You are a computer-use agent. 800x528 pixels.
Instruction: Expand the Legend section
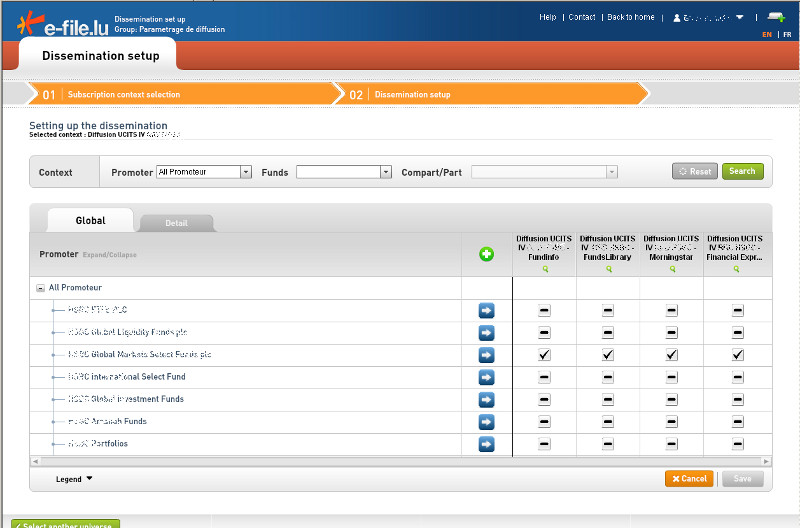pyautogui.click(x=74, y=479)
